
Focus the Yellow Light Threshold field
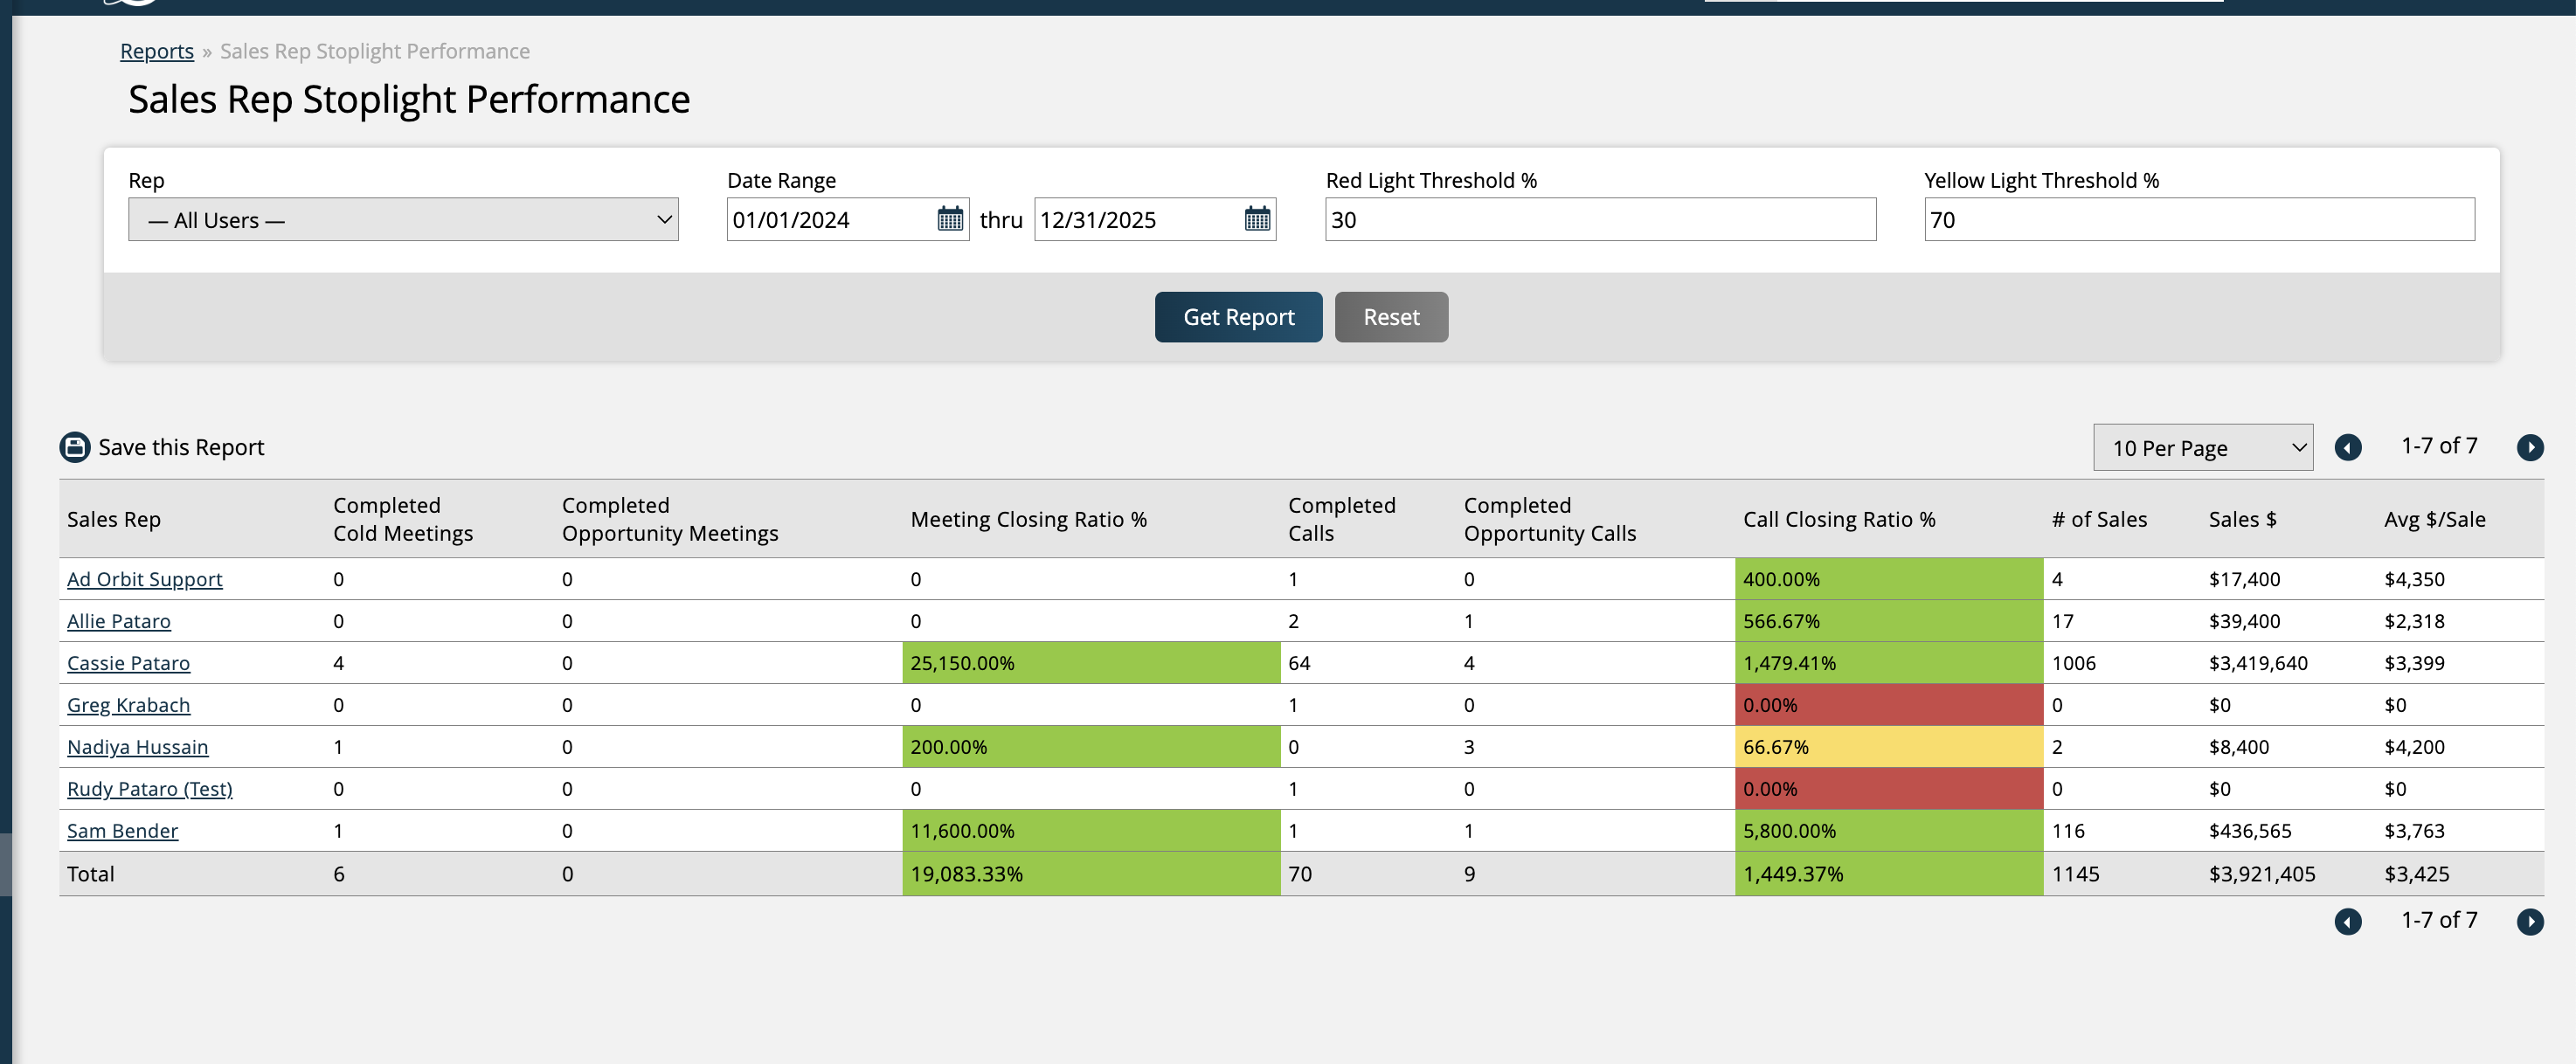click(x=2198, y=219)
